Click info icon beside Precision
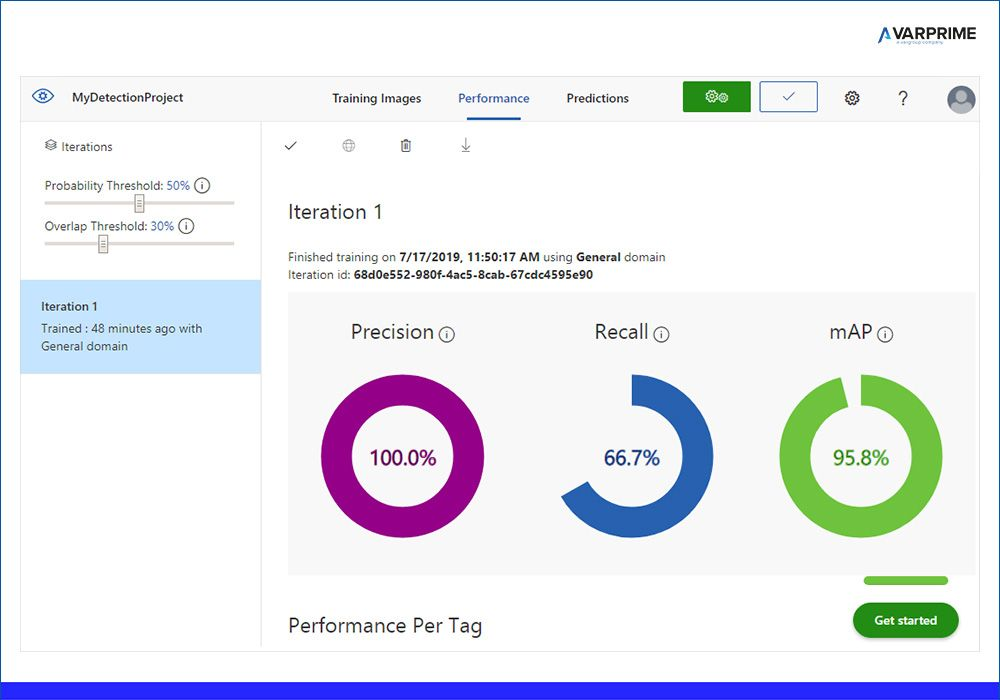1000x700 pixels. pyautogui.click(x=447, y=334)
